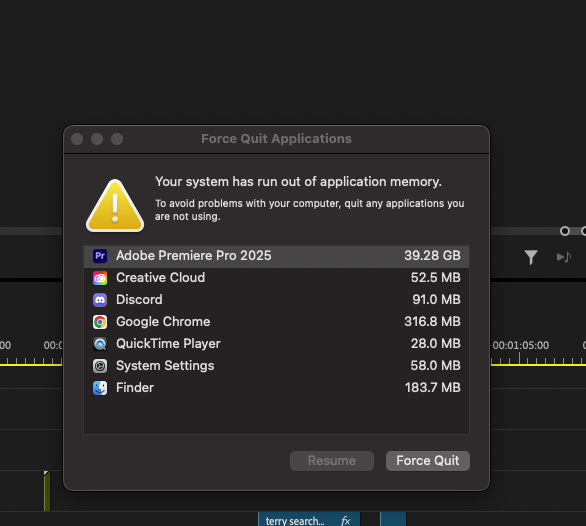
Task: Click the Creative Cloud icon
Action: click(100, 278)
